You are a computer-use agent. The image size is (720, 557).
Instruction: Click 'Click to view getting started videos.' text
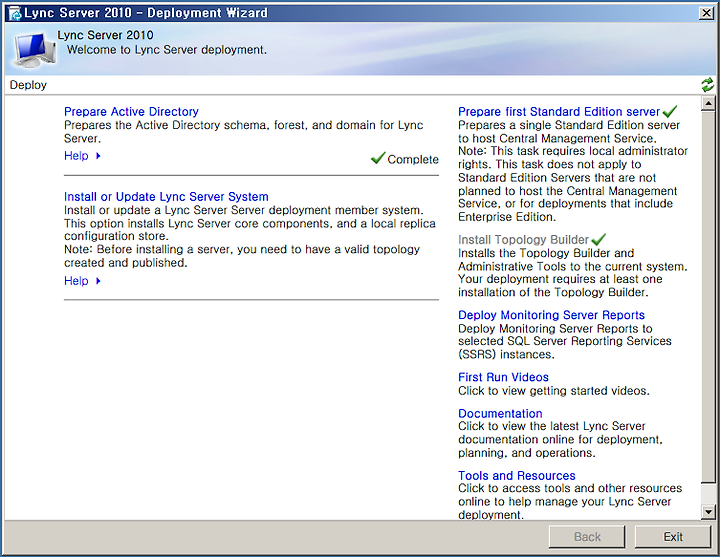point(554,391)
